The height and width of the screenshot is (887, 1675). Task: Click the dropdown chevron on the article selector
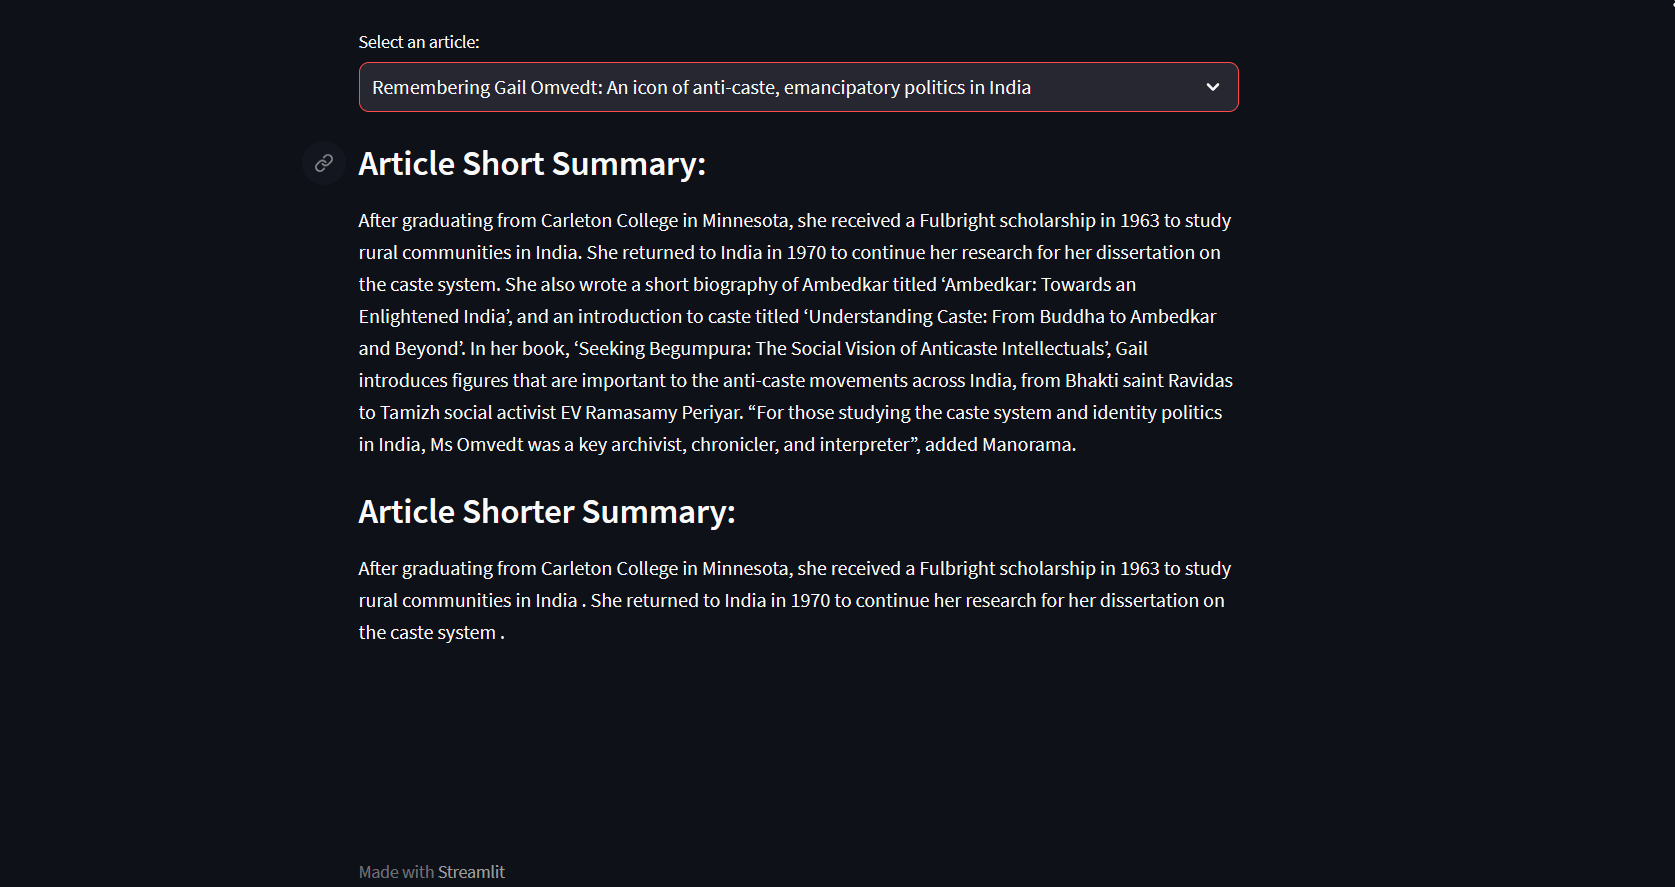tap(1213, 87)
